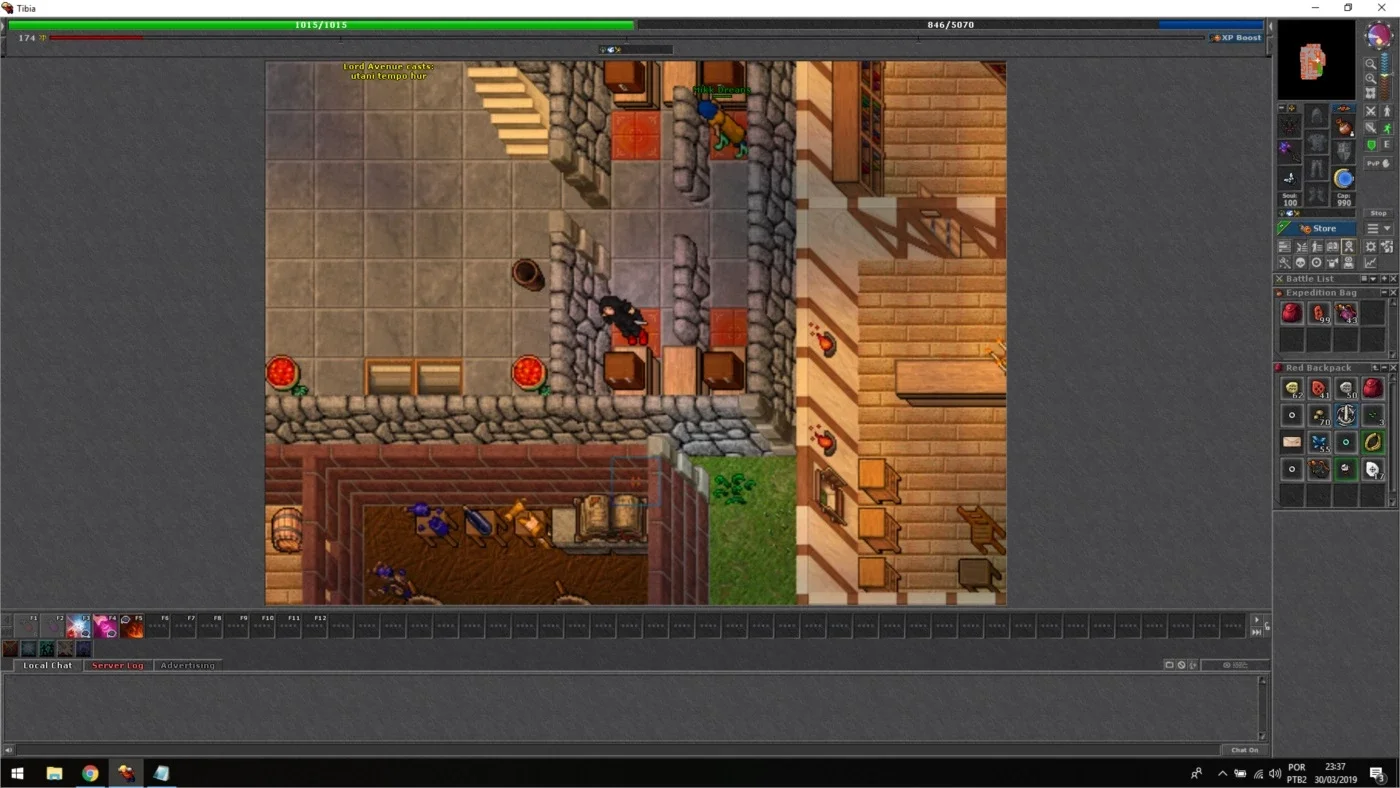The image size is (1400, 788).
Task: Click the green health bar
Action: coord(321,25)
